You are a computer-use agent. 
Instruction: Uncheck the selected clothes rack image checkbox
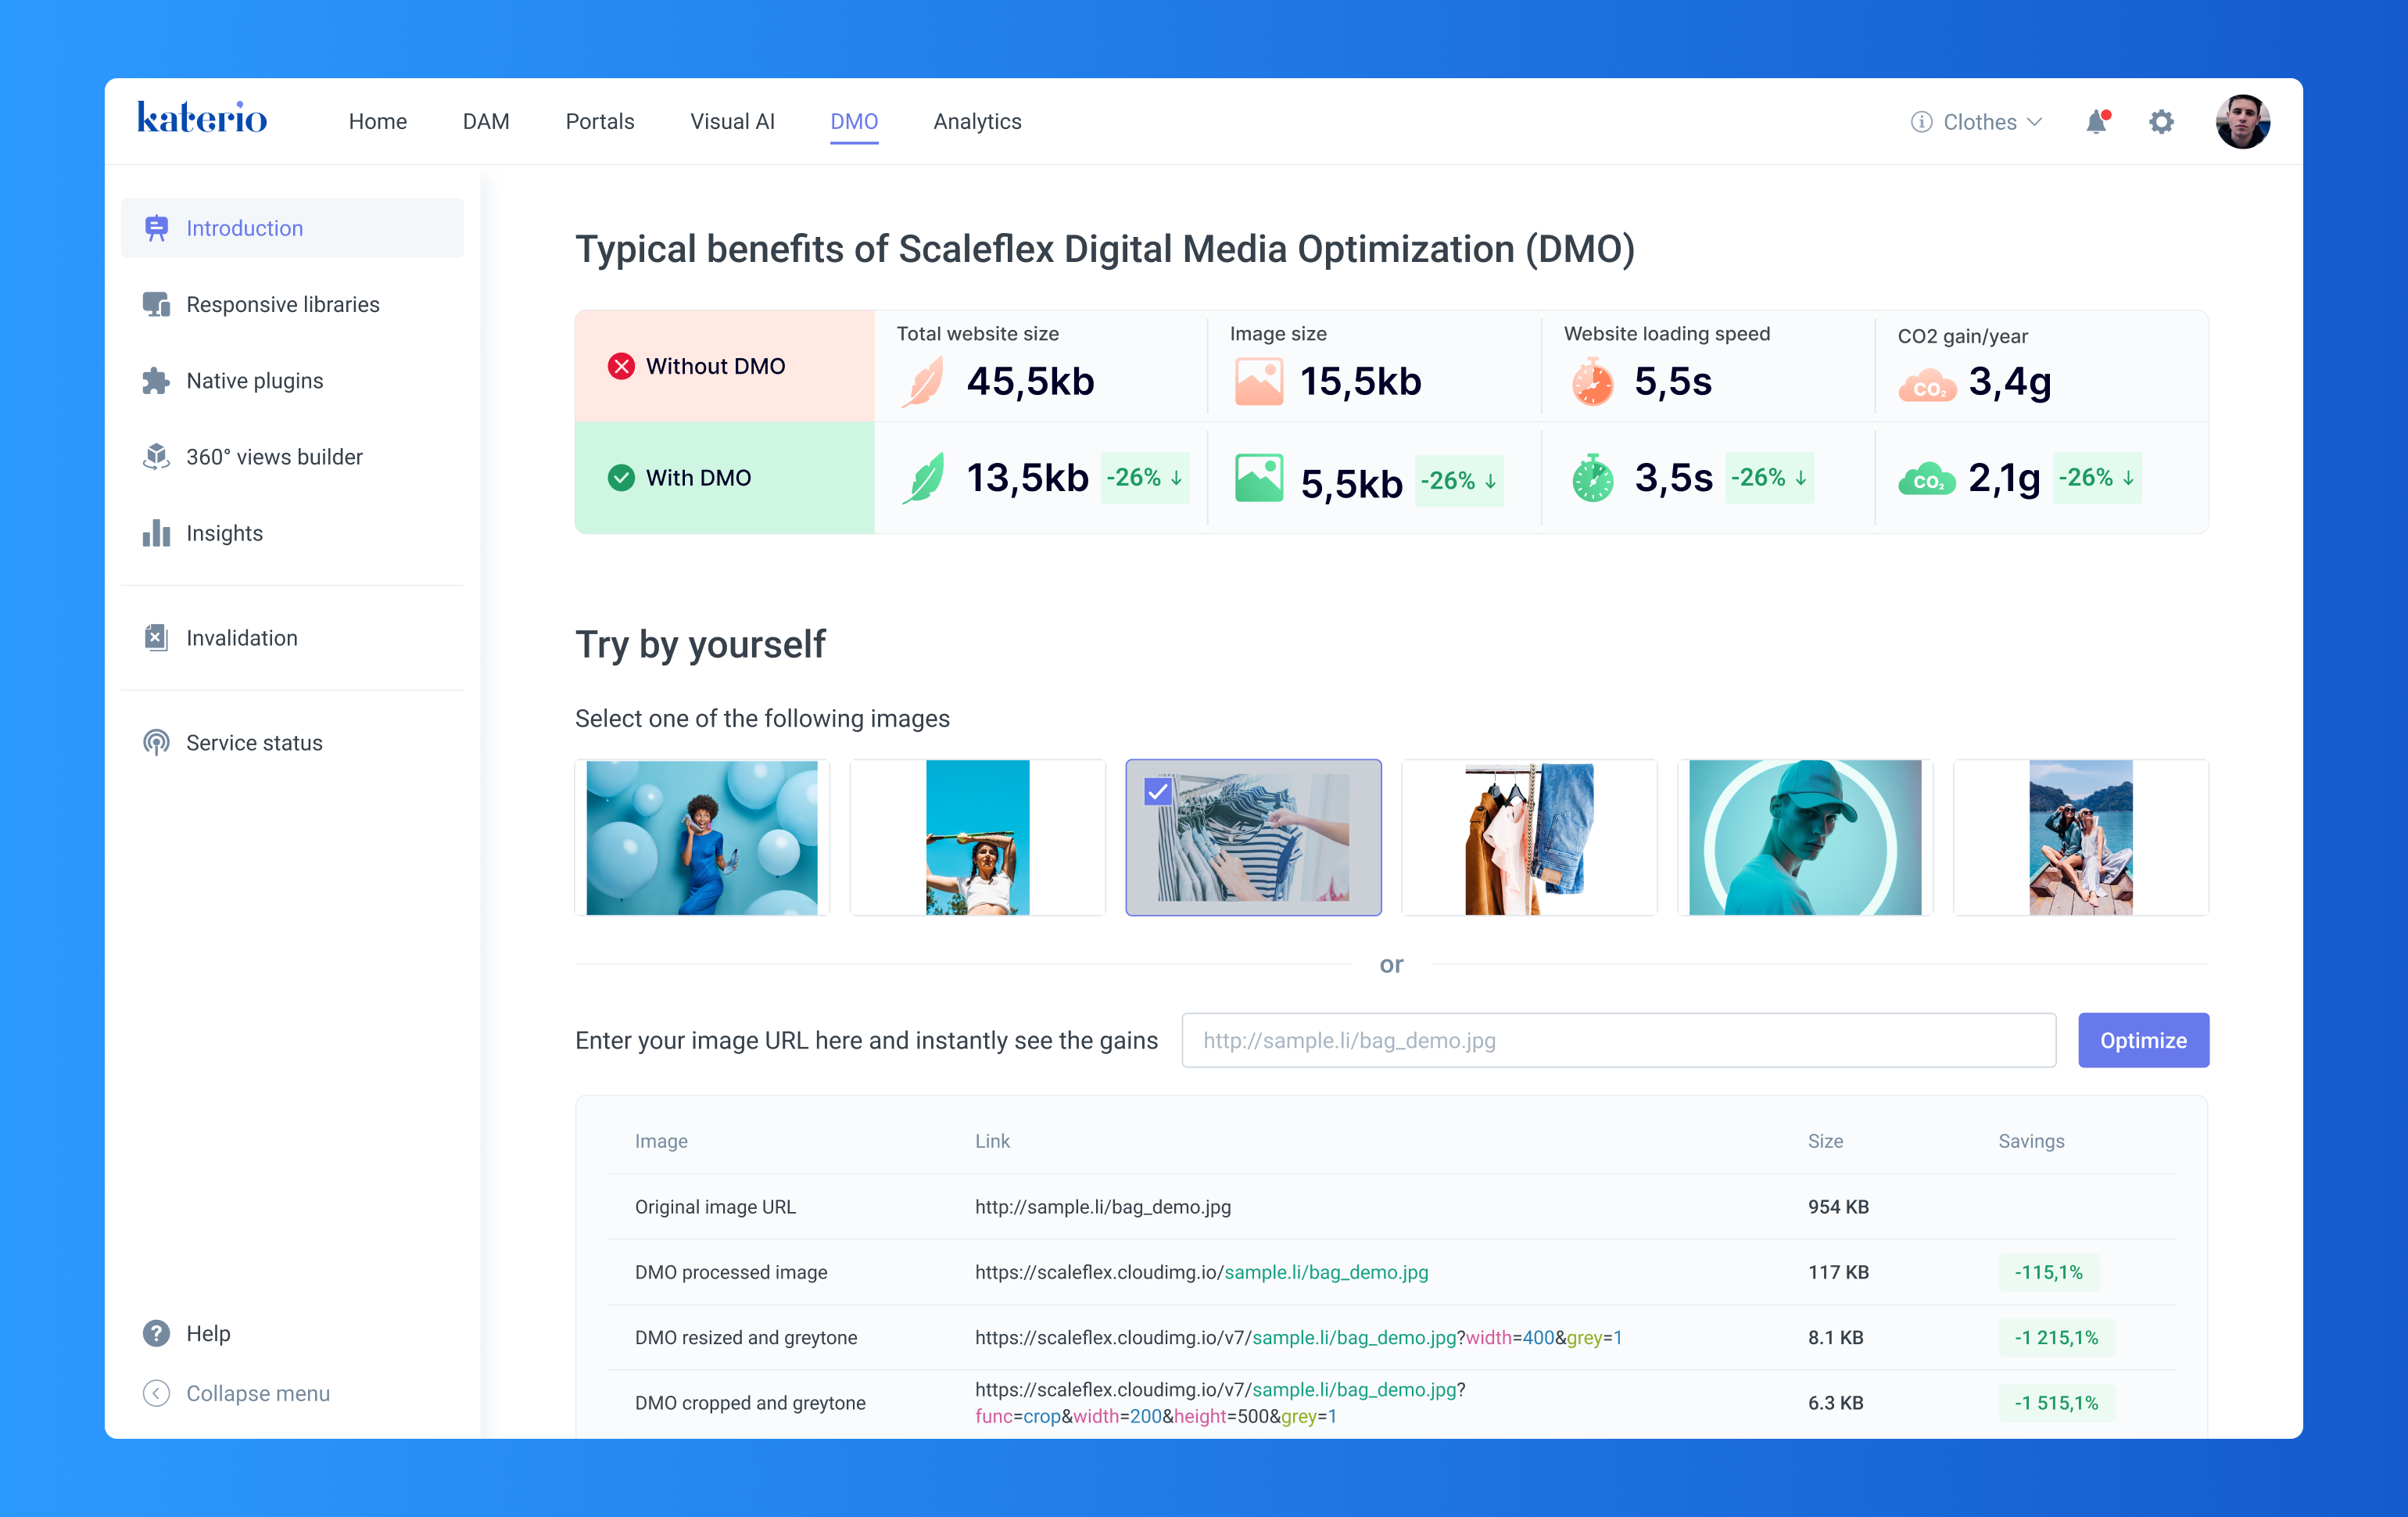click(1158, 792)
